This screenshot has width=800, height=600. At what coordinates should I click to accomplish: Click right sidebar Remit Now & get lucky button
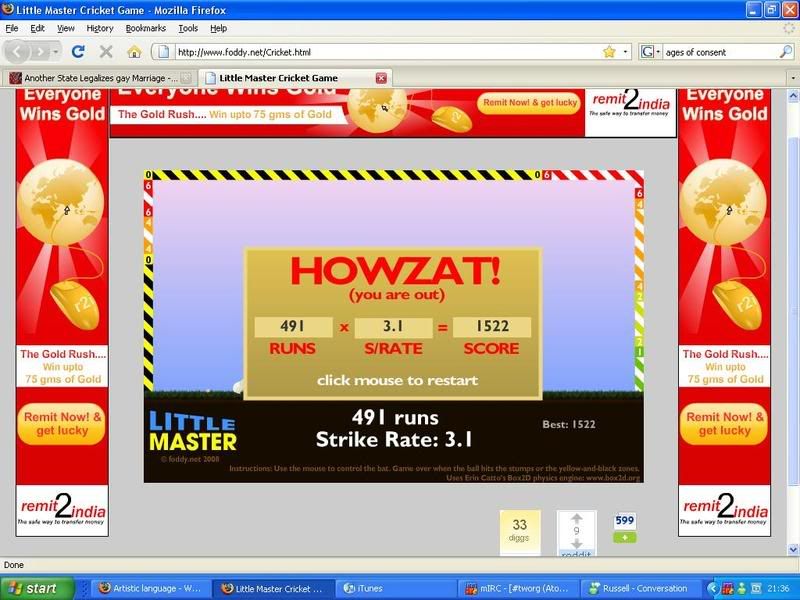point(724,423)
